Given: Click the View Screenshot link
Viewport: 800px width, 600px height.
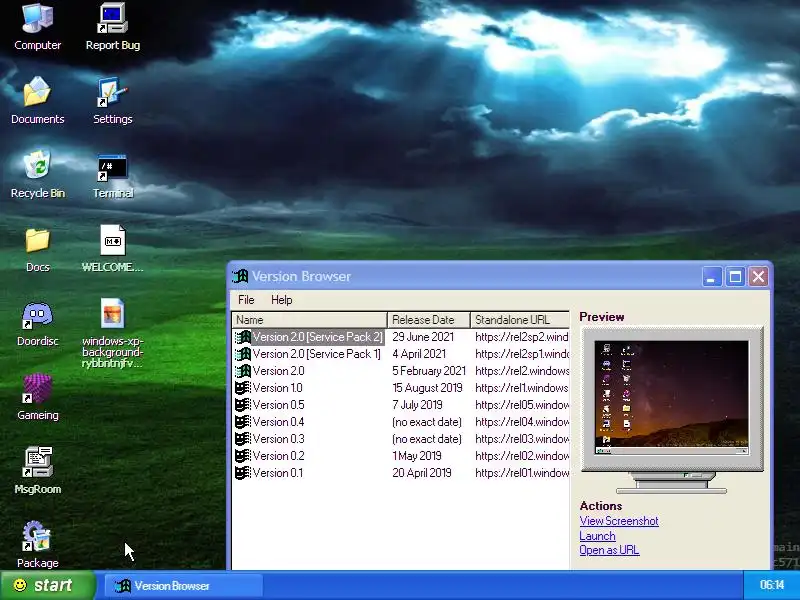Looking at the screenshot, I should tap(619, 521).
